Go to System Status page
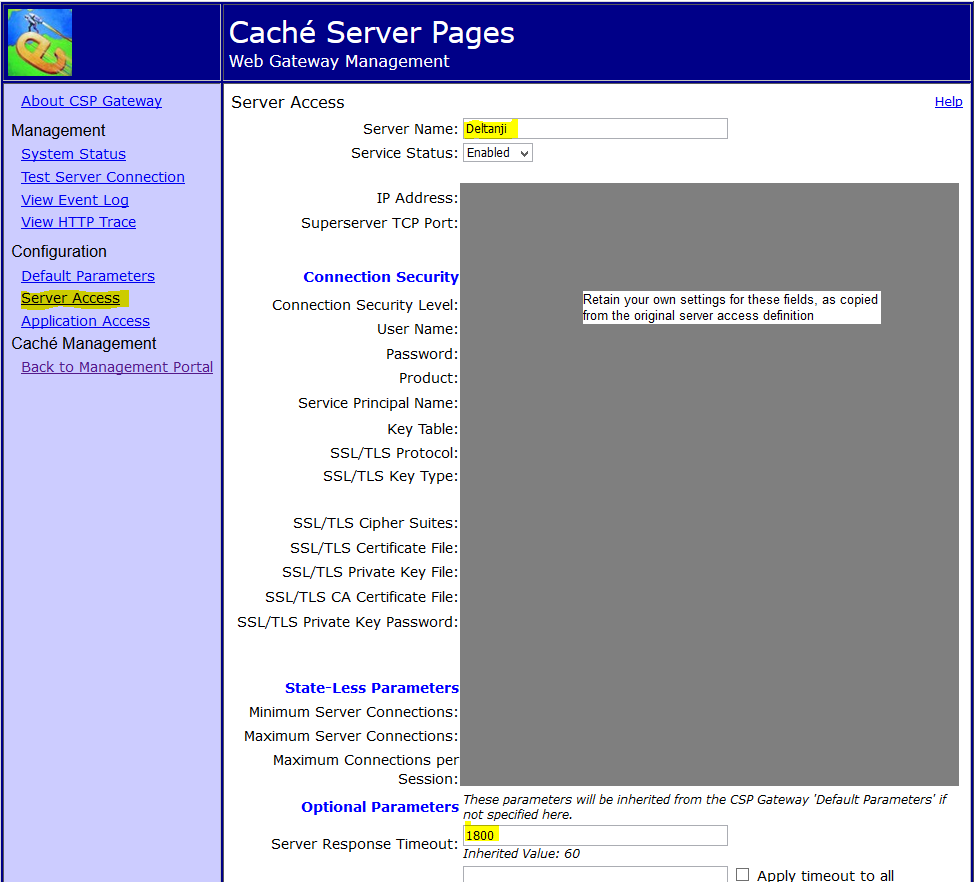 coord(73,154)
